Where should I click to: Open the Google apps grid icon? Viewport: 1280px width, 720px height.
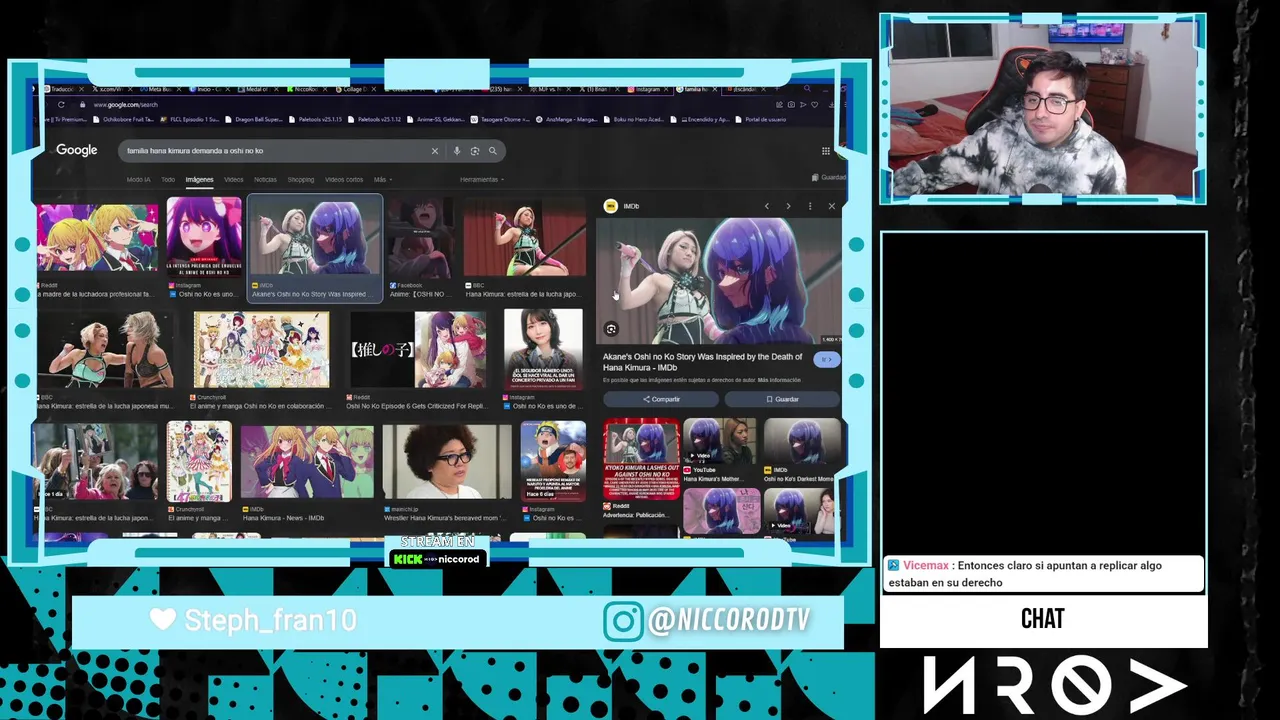(826, 151)
